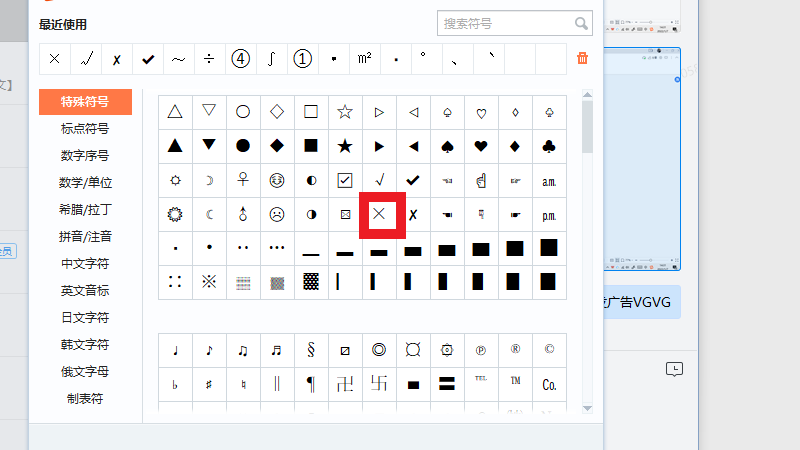Insert the checked box symbol
Viewport: 800px width, 450px height.
tap(345, 180)
